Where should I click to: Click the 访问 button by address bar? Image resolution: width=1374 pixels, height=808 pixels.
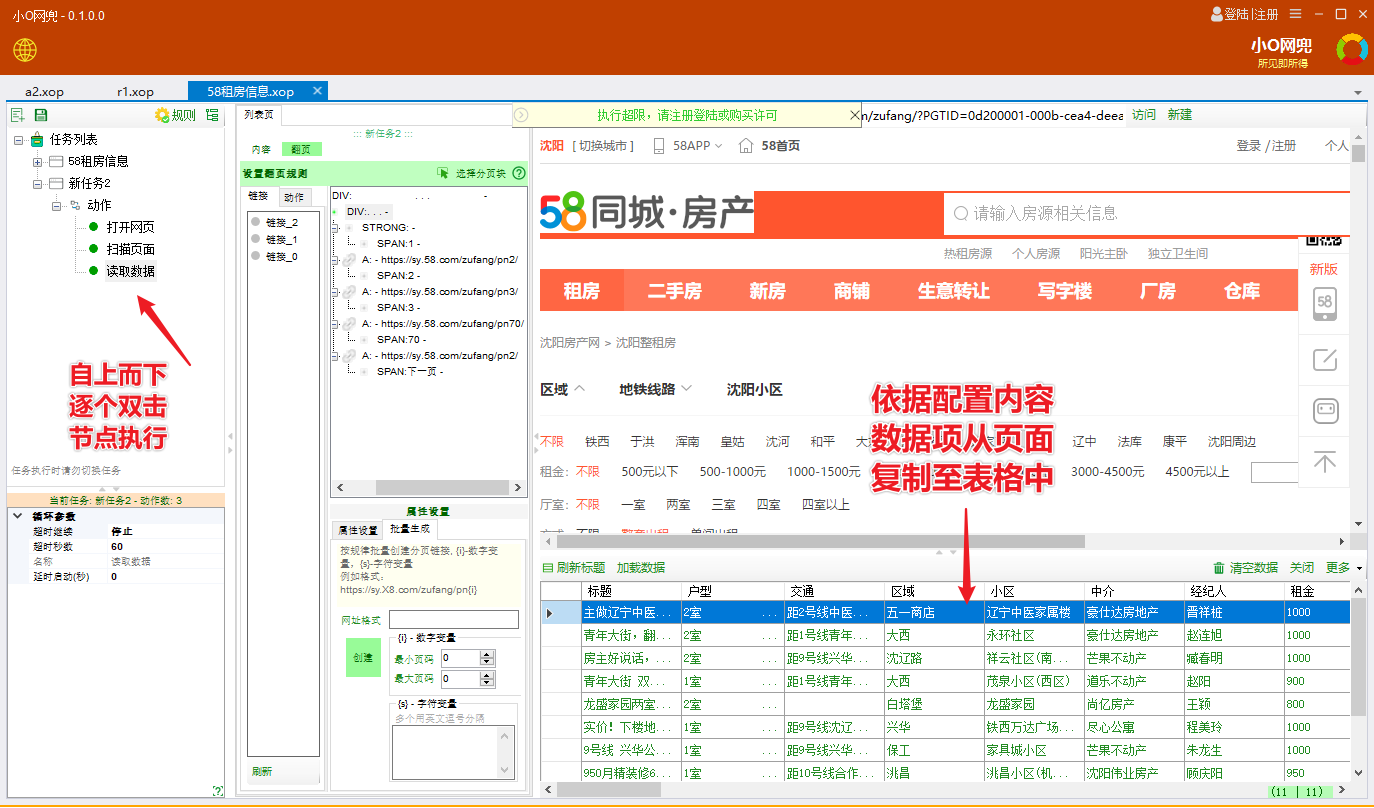pyautogui.click(x=1143, y=115)
